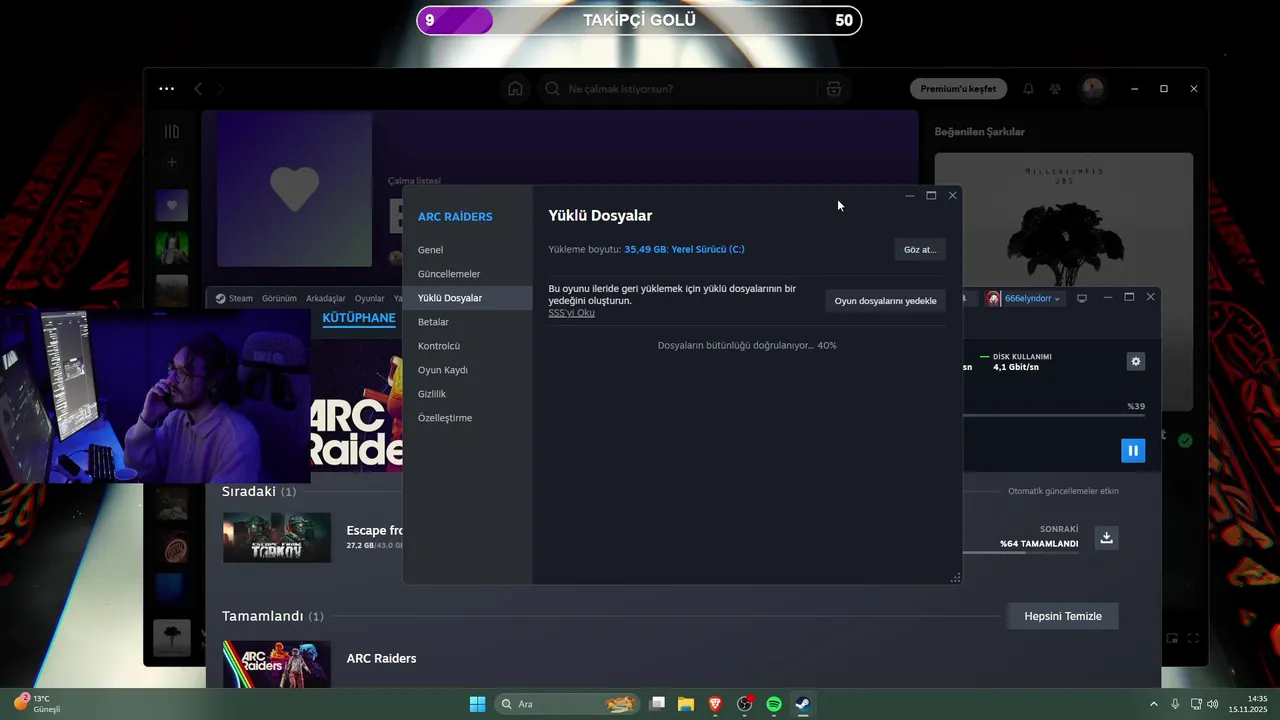Open Brave browser from the taskbar
This screenshot has height=720, width=1280.
715,704
